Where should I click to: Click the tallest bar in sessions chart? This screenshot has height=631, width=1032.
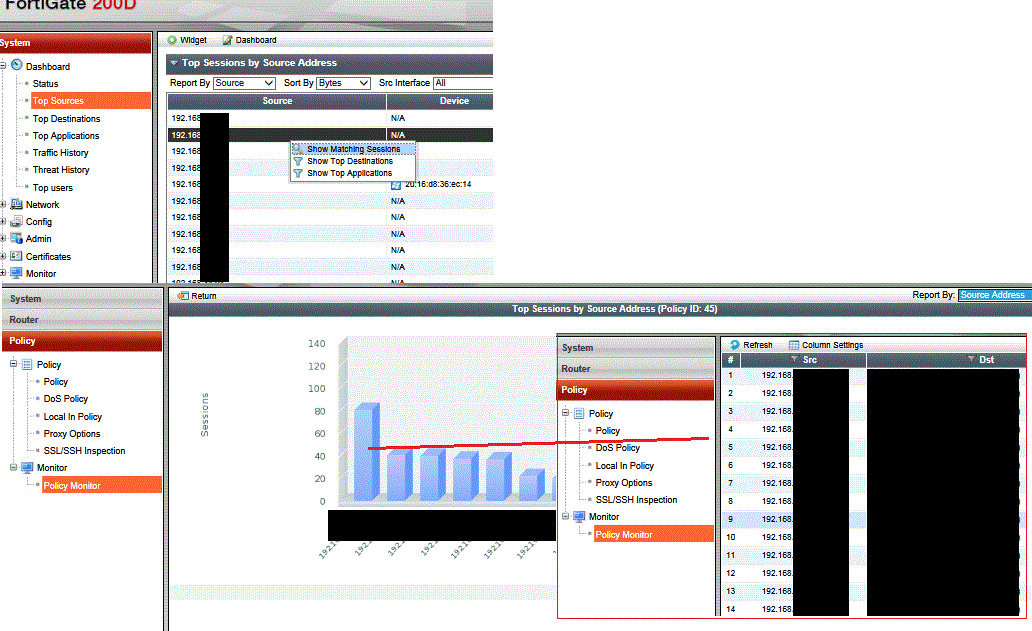point(366,453)
